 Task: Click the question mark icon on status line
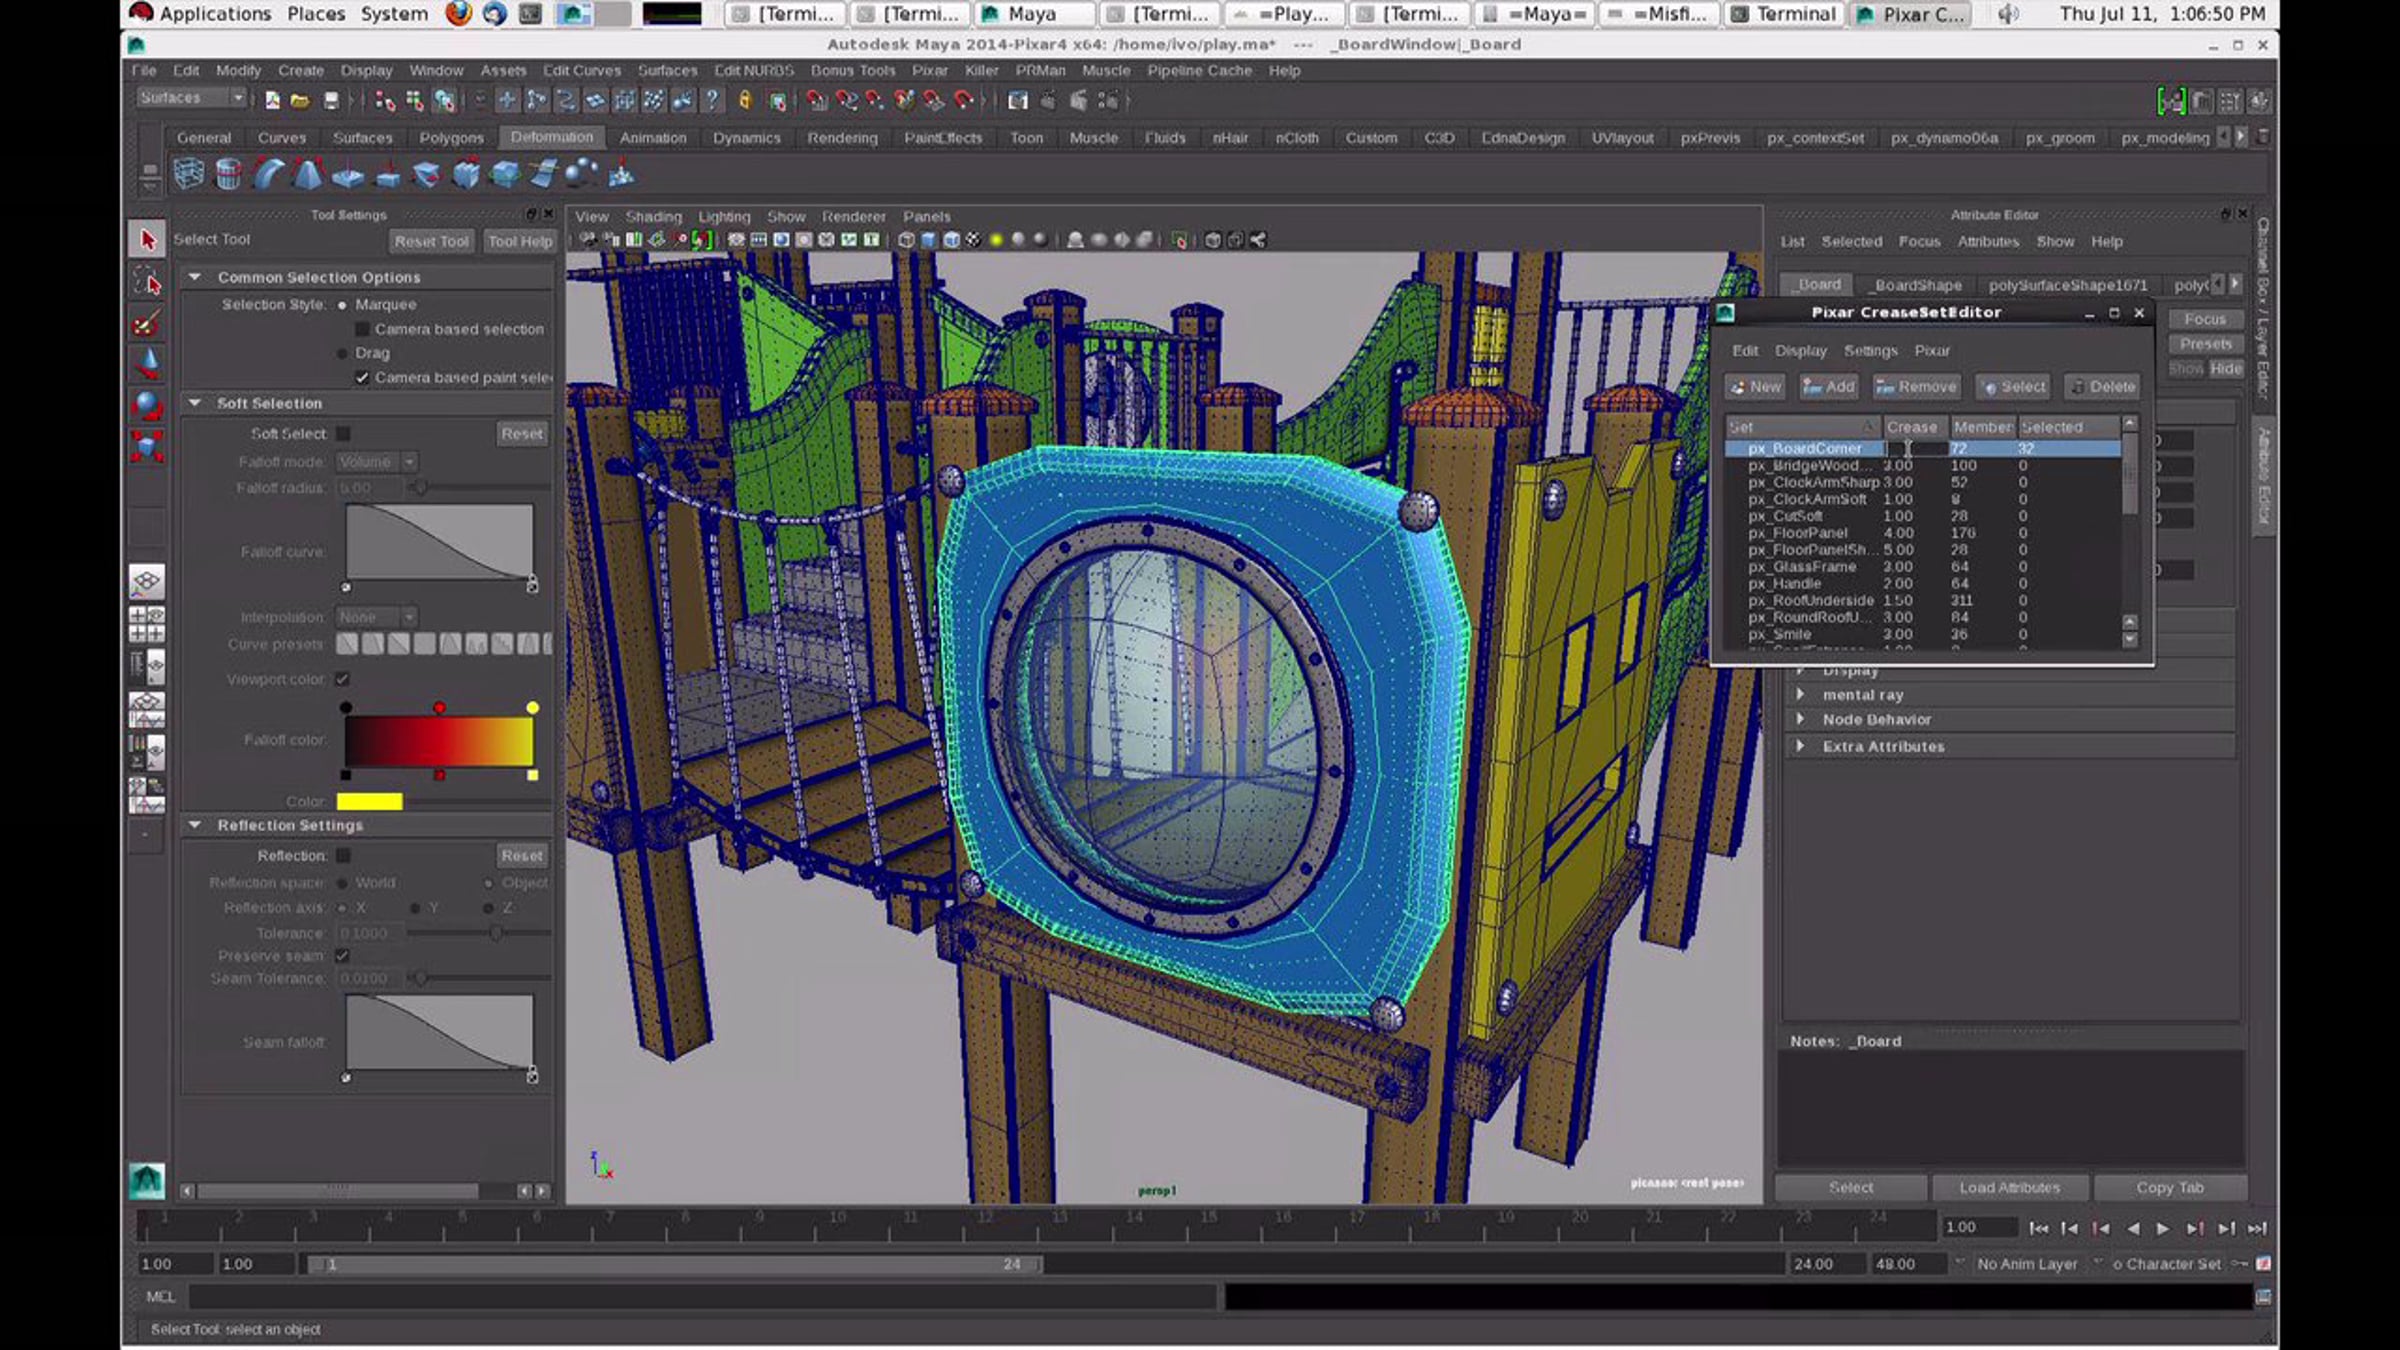(x=711, y=100)
